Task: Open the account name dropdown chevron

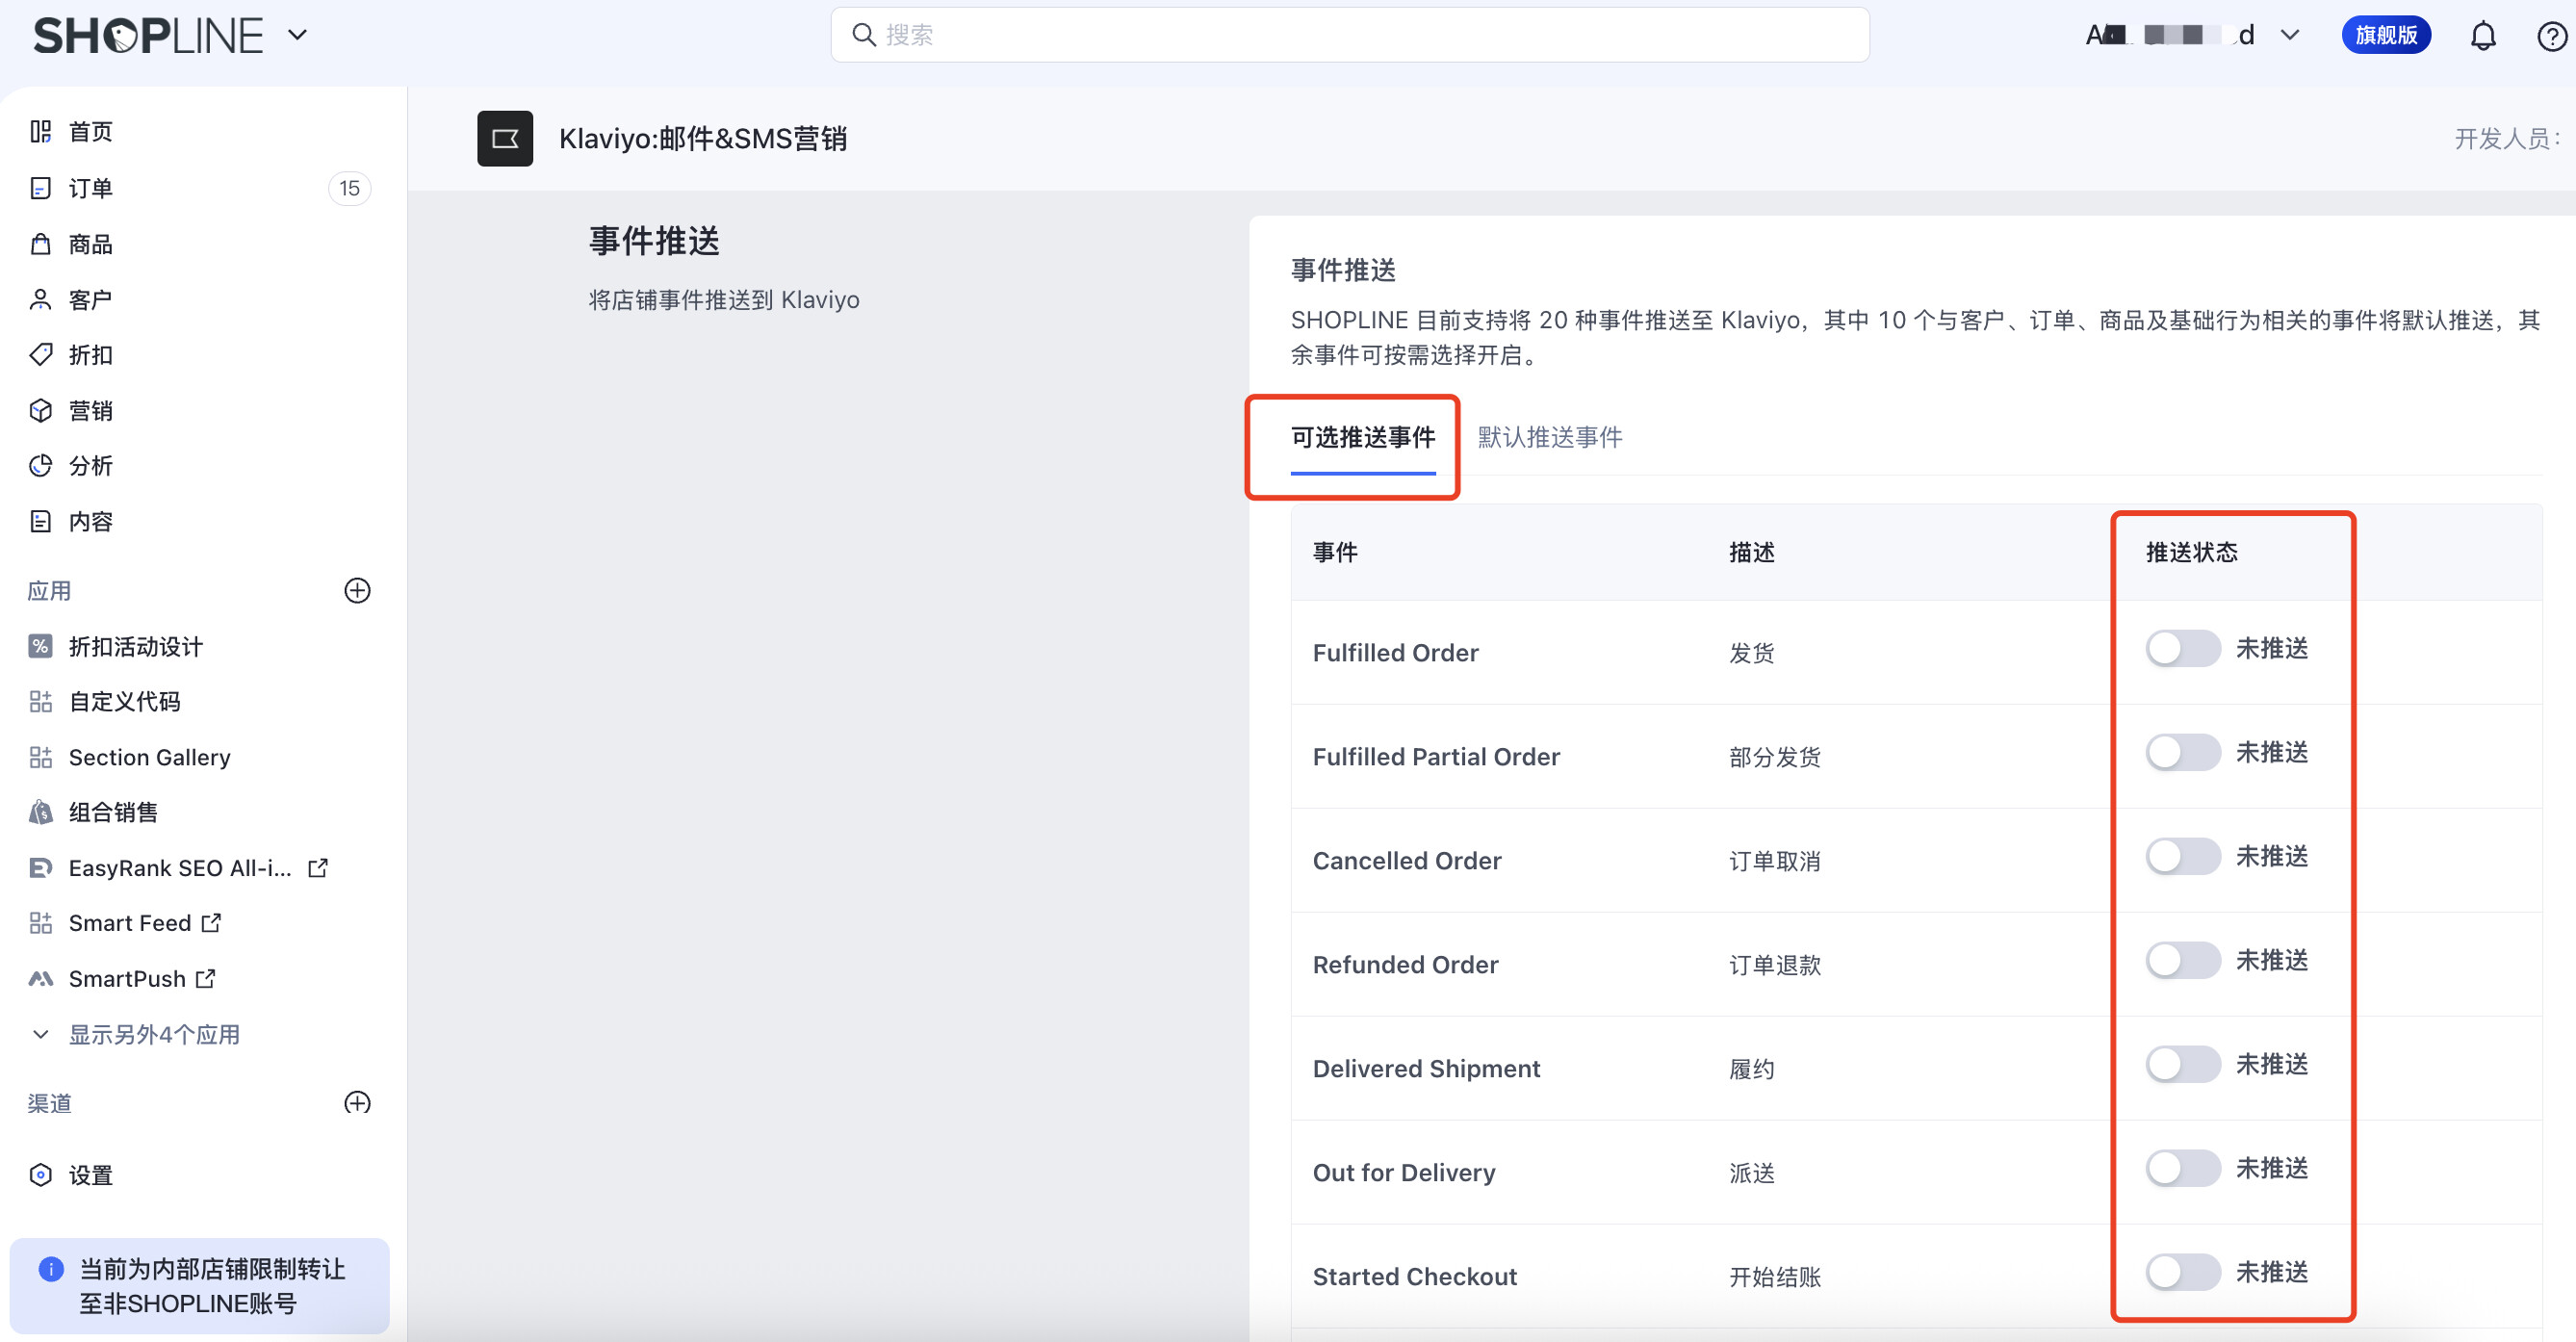Action: [2290, 36]
